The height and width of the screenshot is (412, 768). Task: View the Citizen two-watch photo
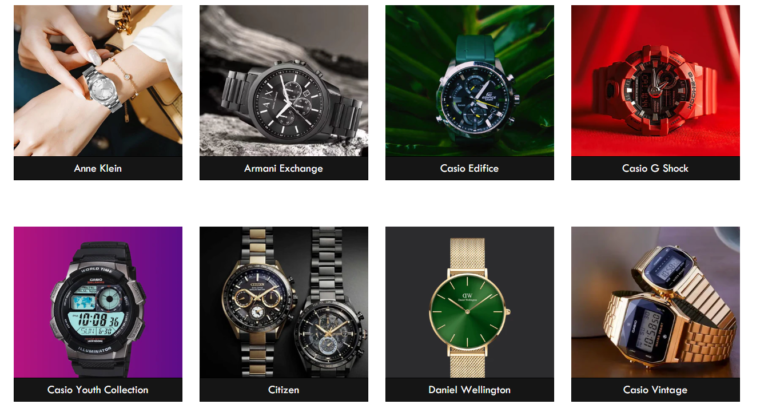(x=284, y=302)
